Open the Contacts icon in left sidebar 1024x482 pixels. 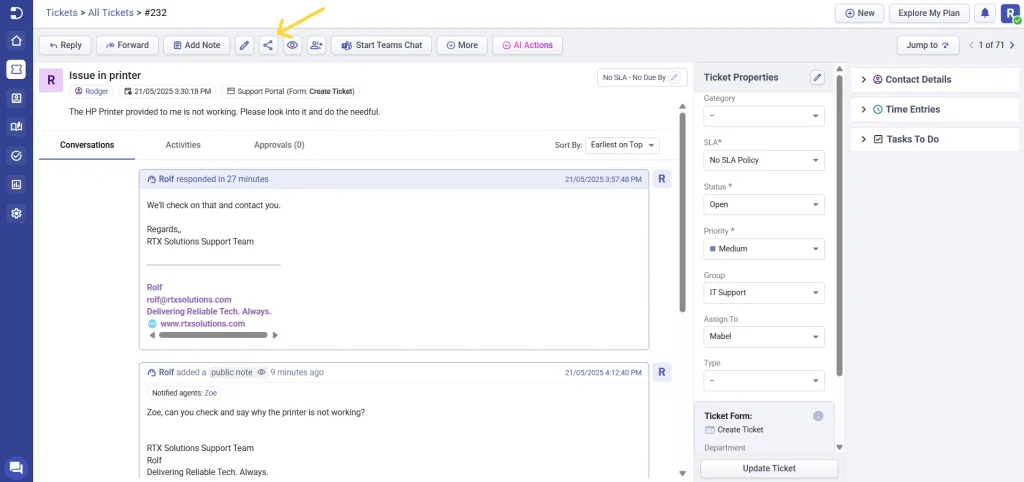pos(16,98)
